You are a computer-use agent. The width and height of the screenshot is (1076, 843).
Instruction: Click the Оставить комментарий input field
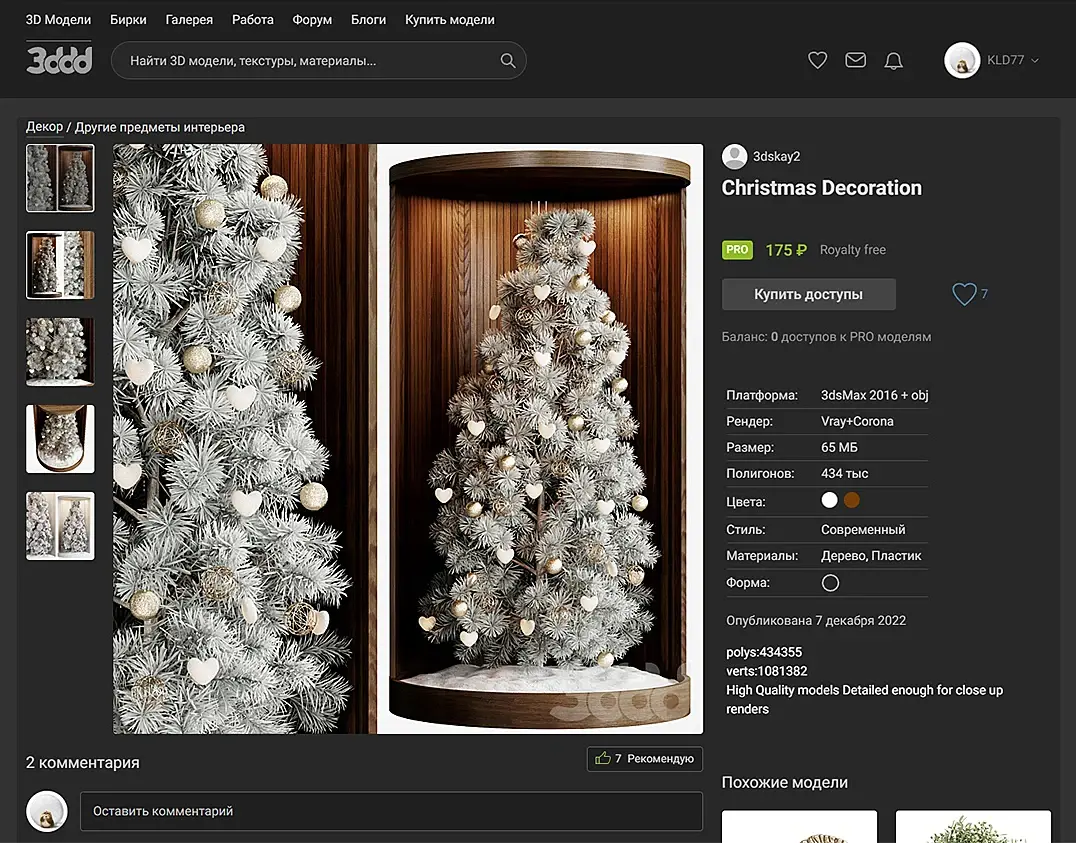tap(390, 811)
